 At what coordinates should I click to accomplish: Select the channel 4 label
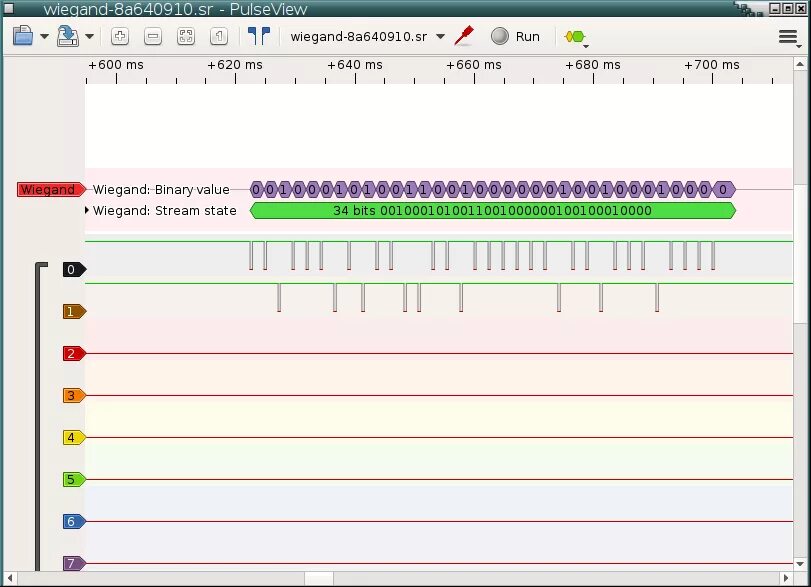74,438
